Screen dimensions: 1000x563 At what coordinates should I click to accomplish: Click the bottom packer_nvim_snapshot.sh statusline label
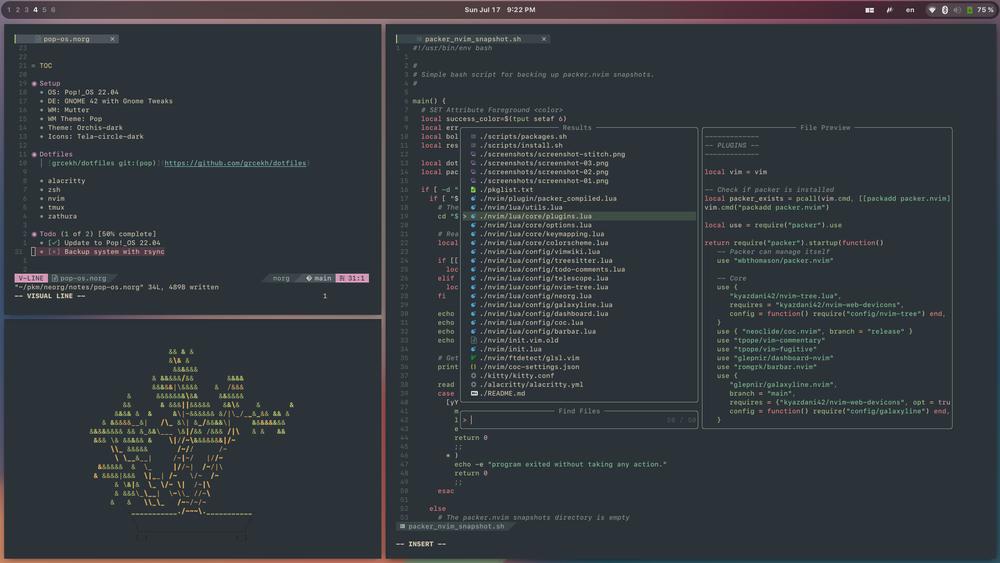[x=456, y=527]
